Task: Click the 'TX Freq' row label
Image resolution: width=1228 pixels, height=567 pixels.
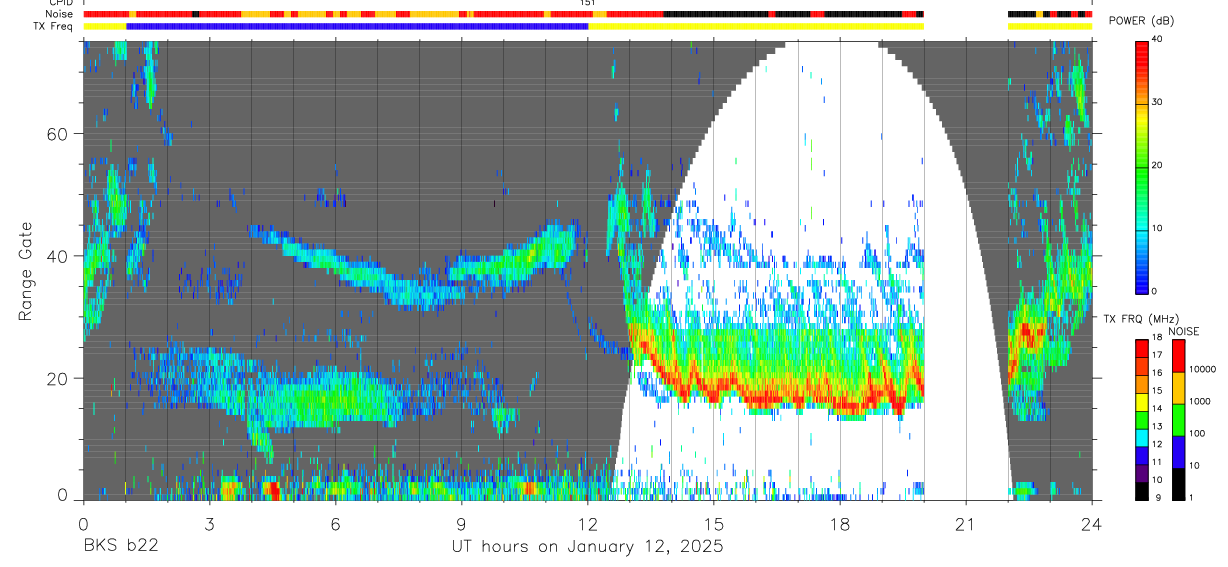Action: [x=54, y=26]
